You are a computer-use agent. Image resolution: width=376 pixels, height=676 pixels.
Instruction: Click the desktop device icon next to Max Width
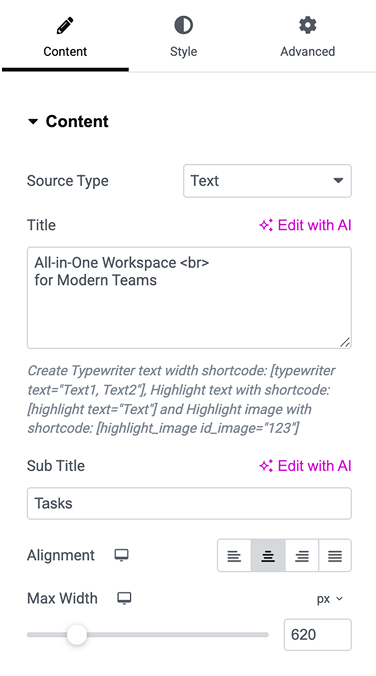[124, 598]
